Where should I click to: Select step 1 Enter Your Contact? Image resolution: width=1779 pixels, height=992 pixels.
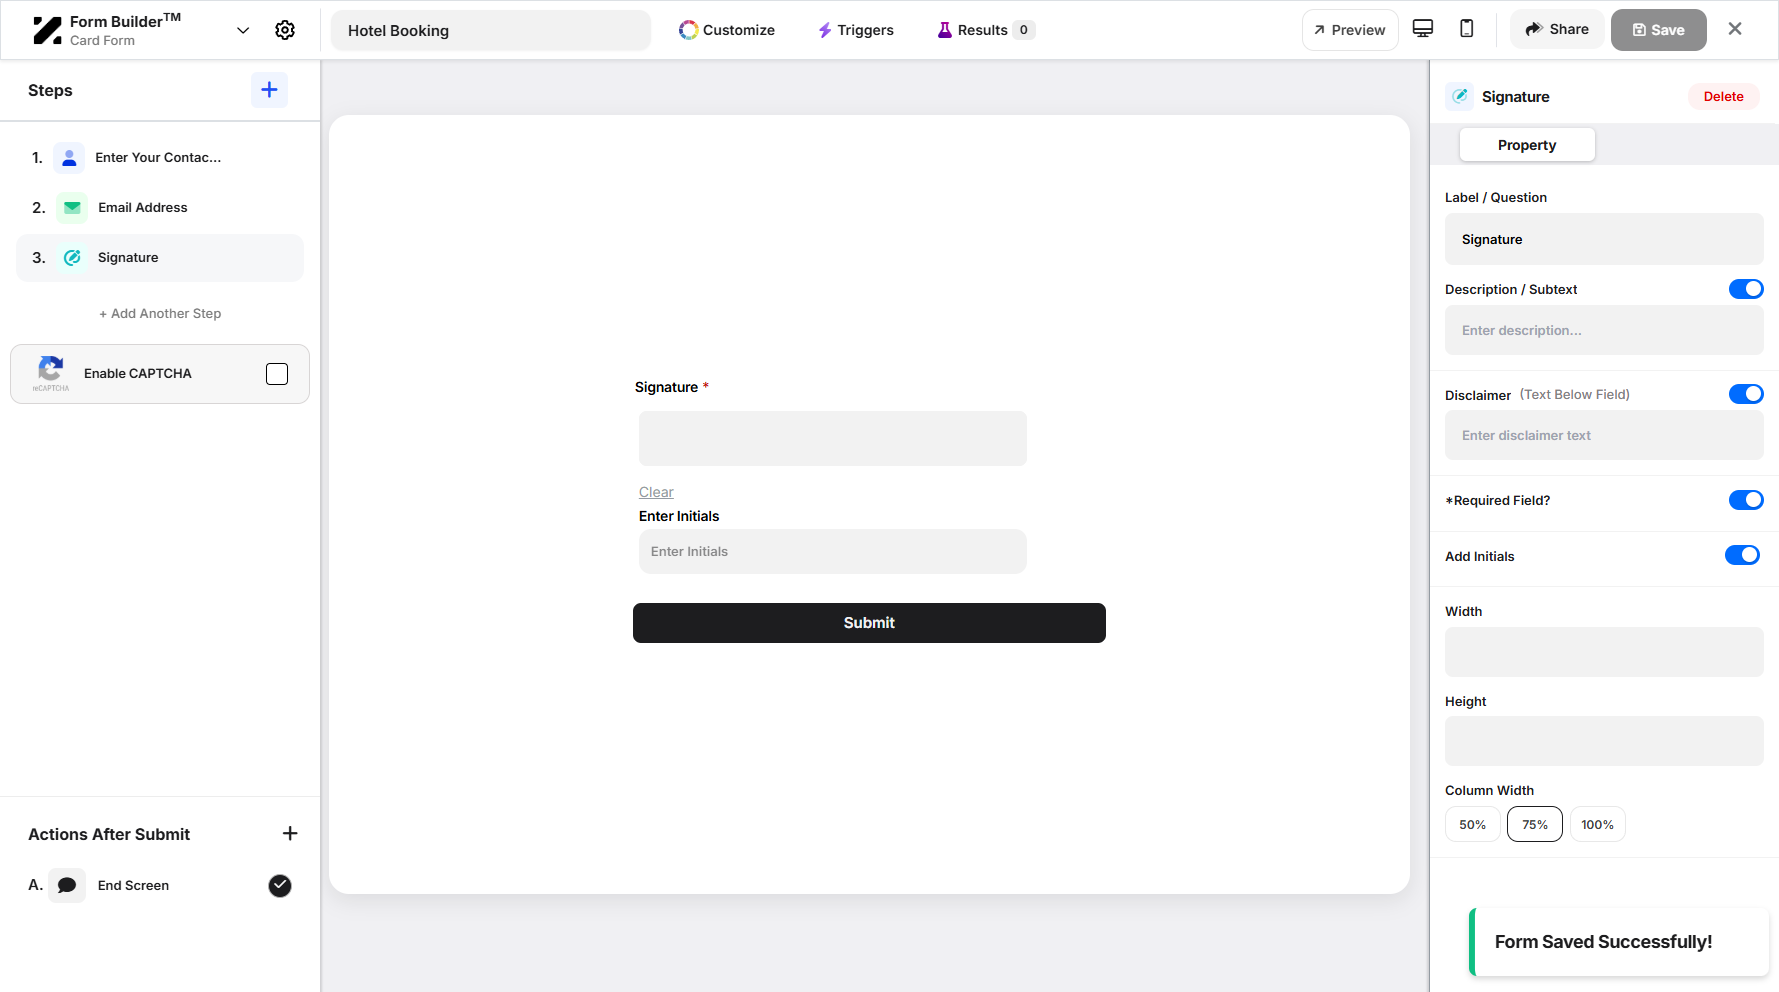pos(160,157)
